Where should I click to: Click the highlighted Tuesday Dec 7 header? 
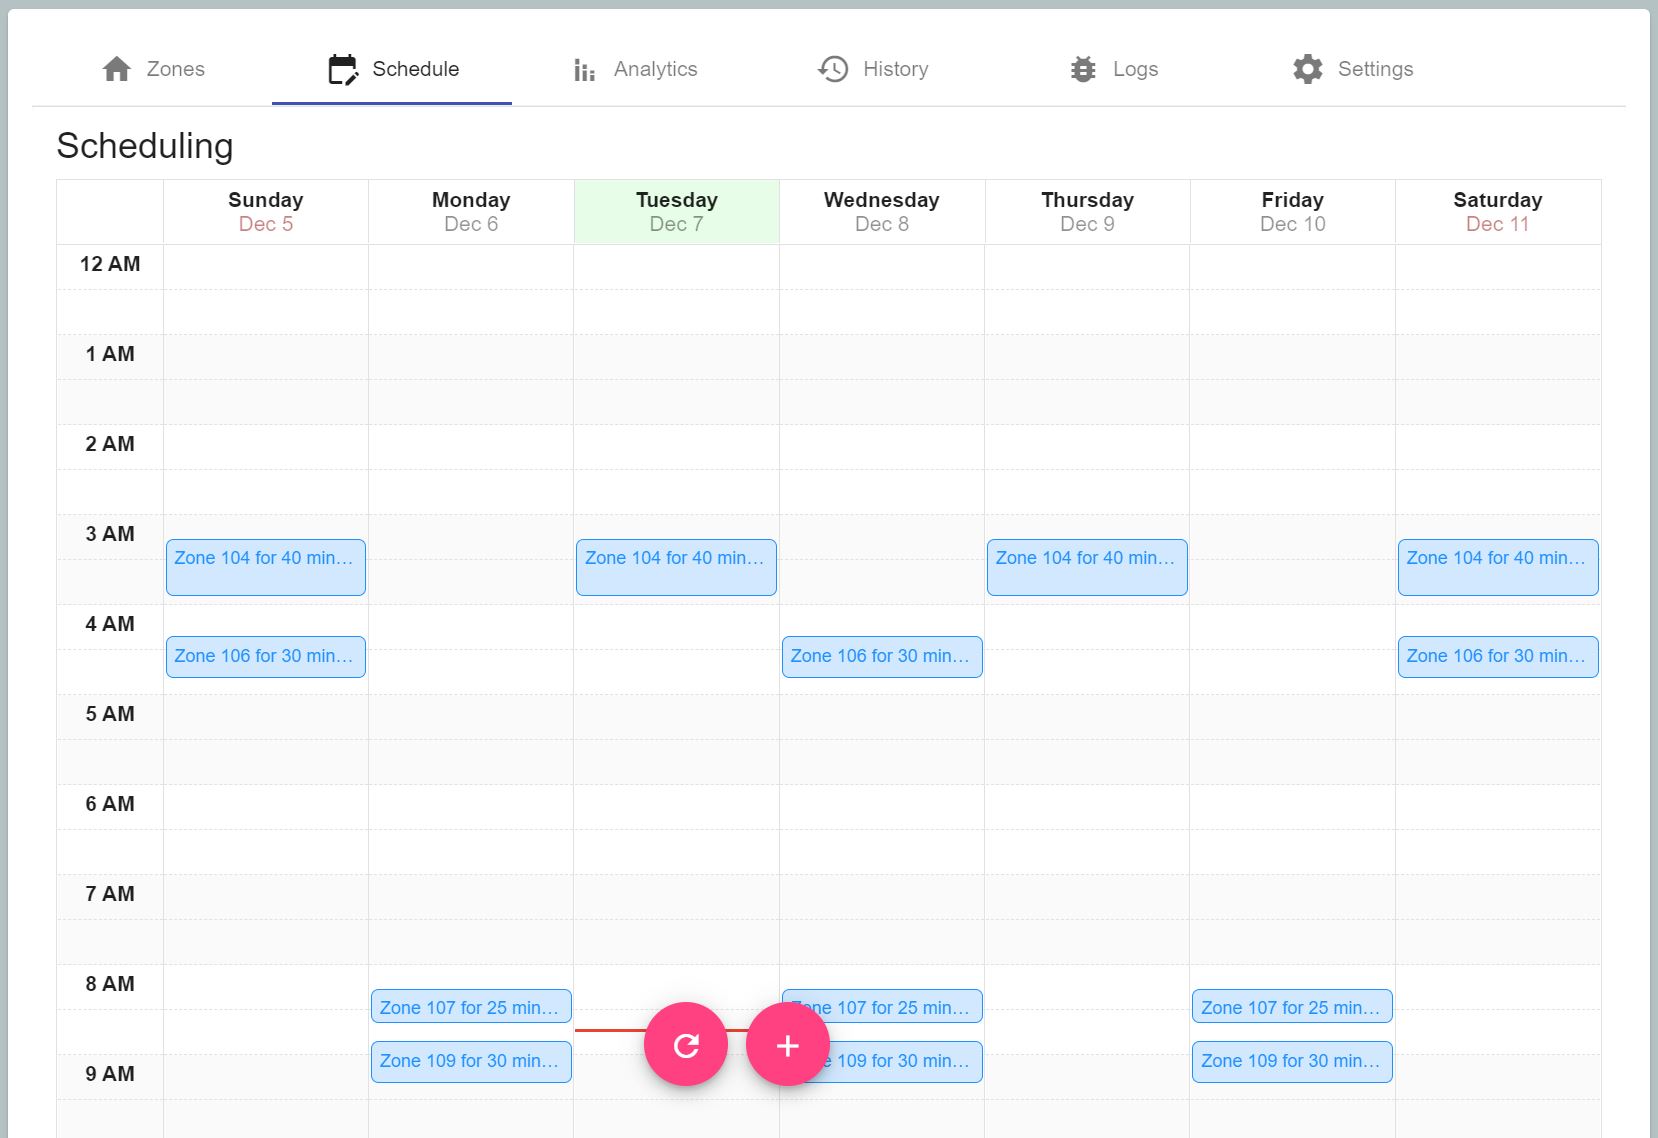pos(677,212)
